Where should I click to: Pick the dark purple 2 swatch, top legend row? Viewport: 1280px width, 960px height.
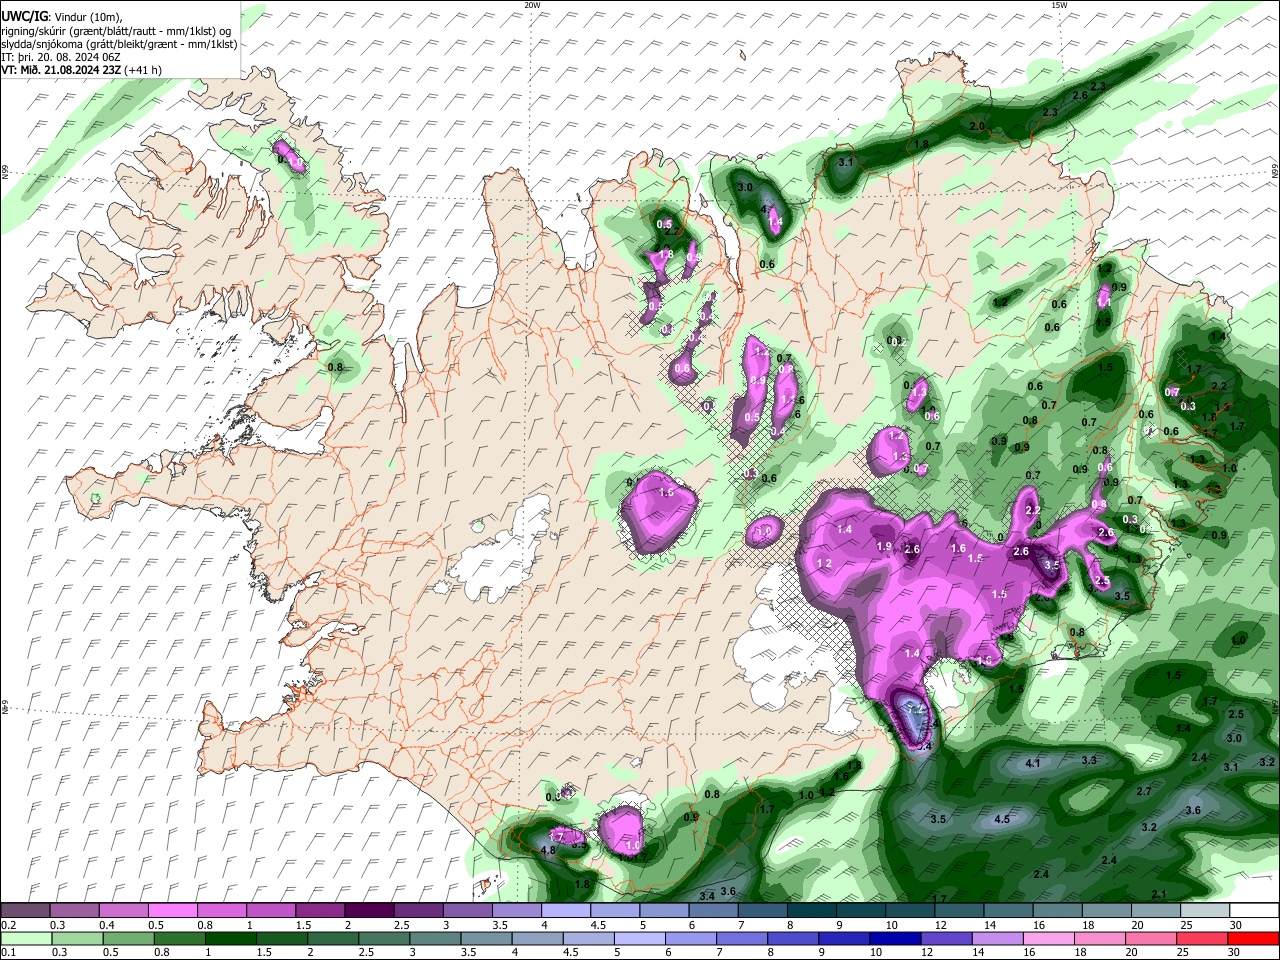tap(368, 911)
